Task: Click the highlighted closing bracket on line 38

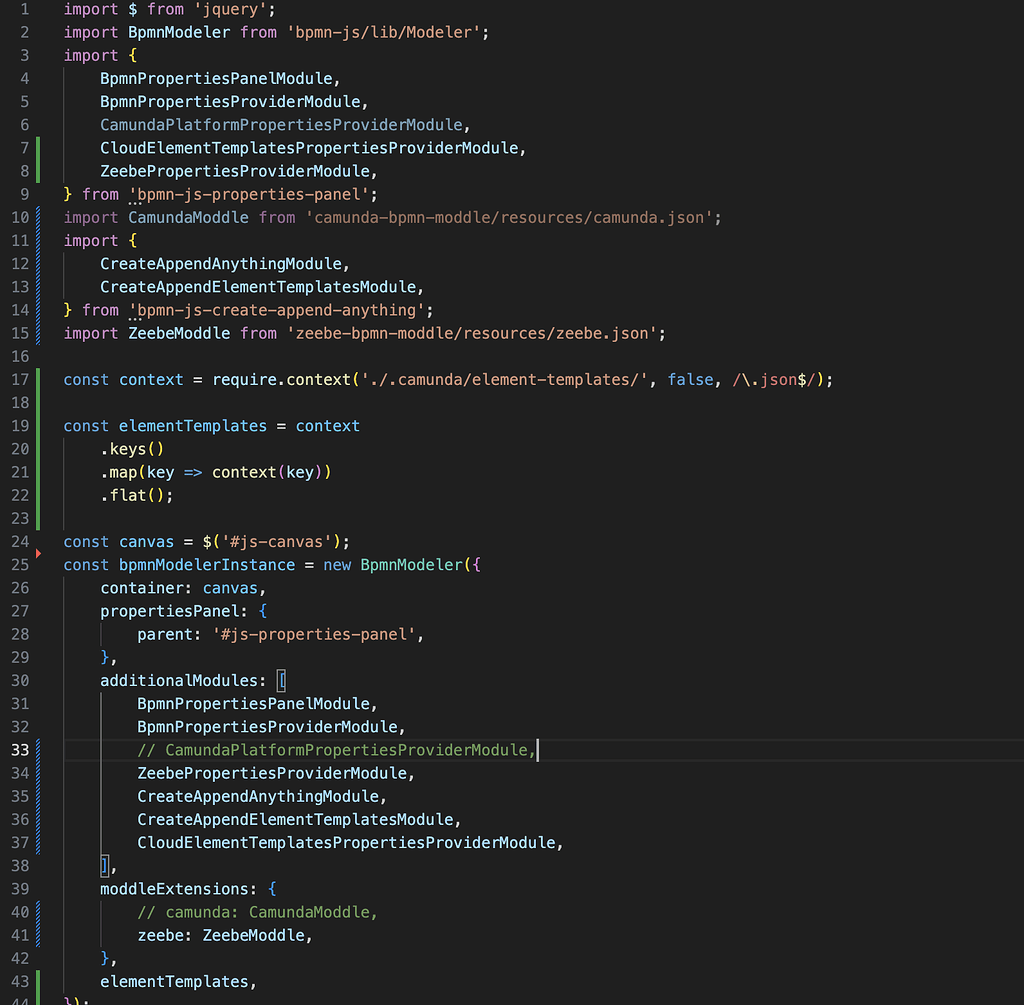Action: coord(104,866)
